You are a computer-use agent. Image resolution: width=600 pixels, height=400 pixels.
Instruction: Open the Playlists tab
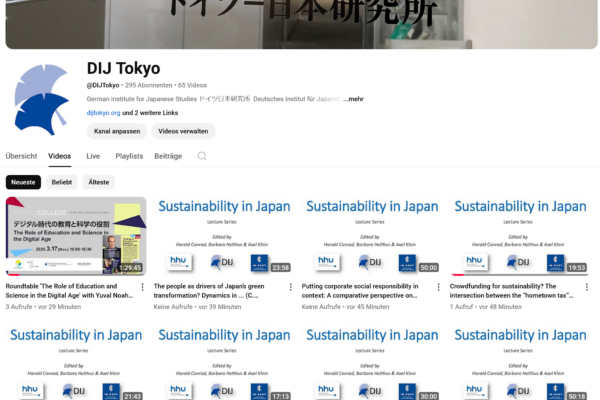point(129,156)
